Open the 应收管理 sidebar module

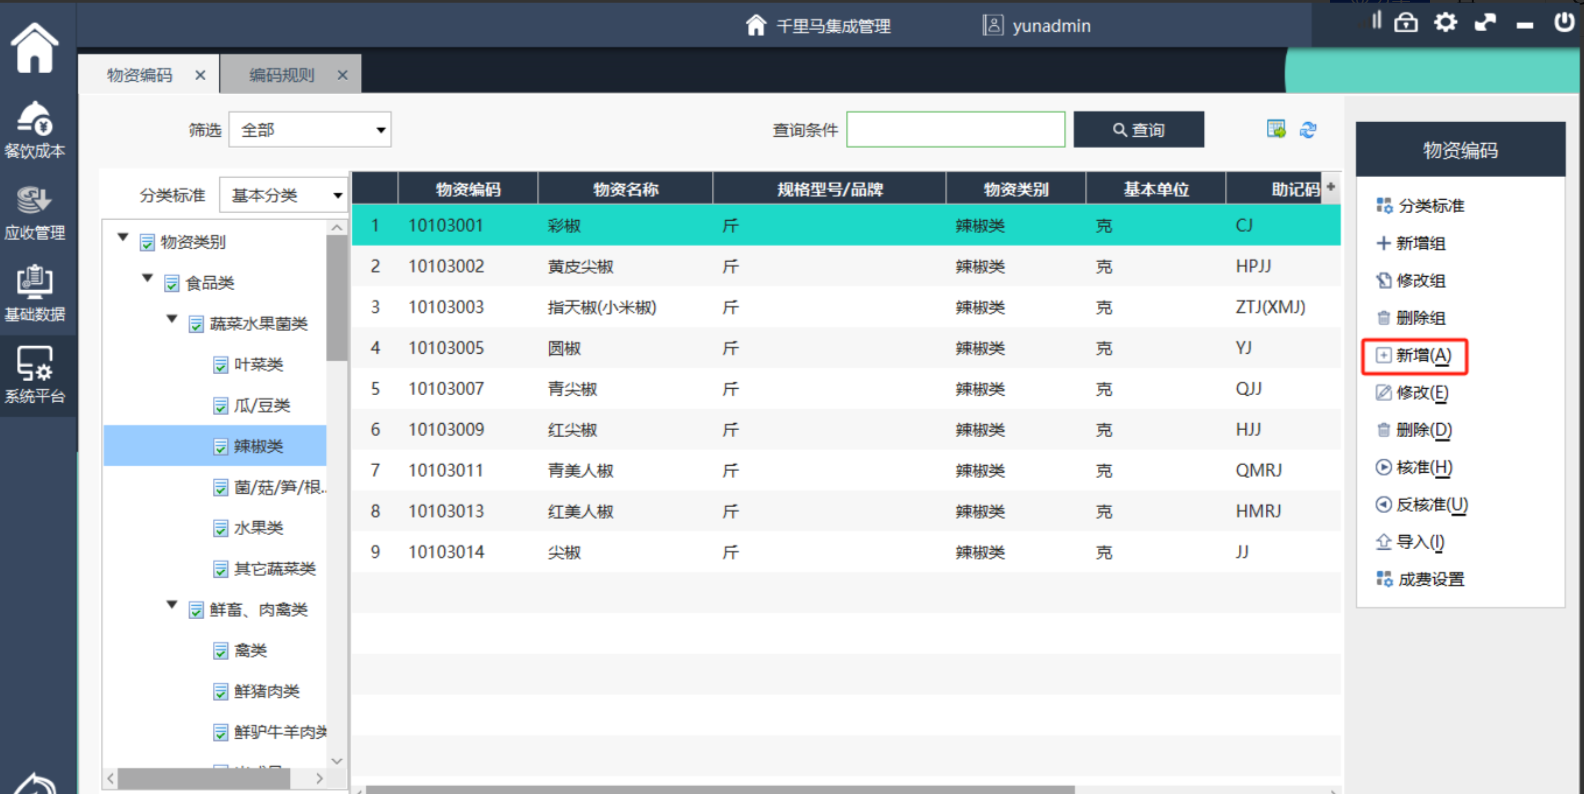(x=35, y=213)
